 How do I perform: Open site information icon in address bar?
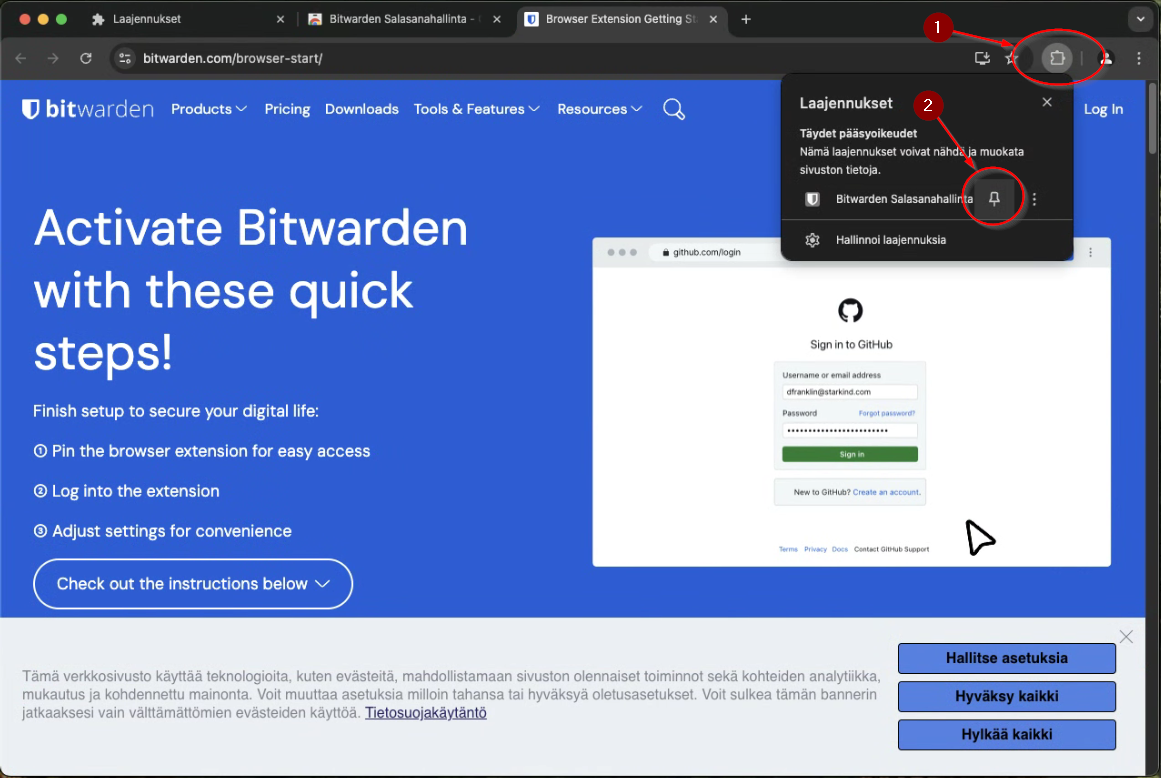point(125,58)
